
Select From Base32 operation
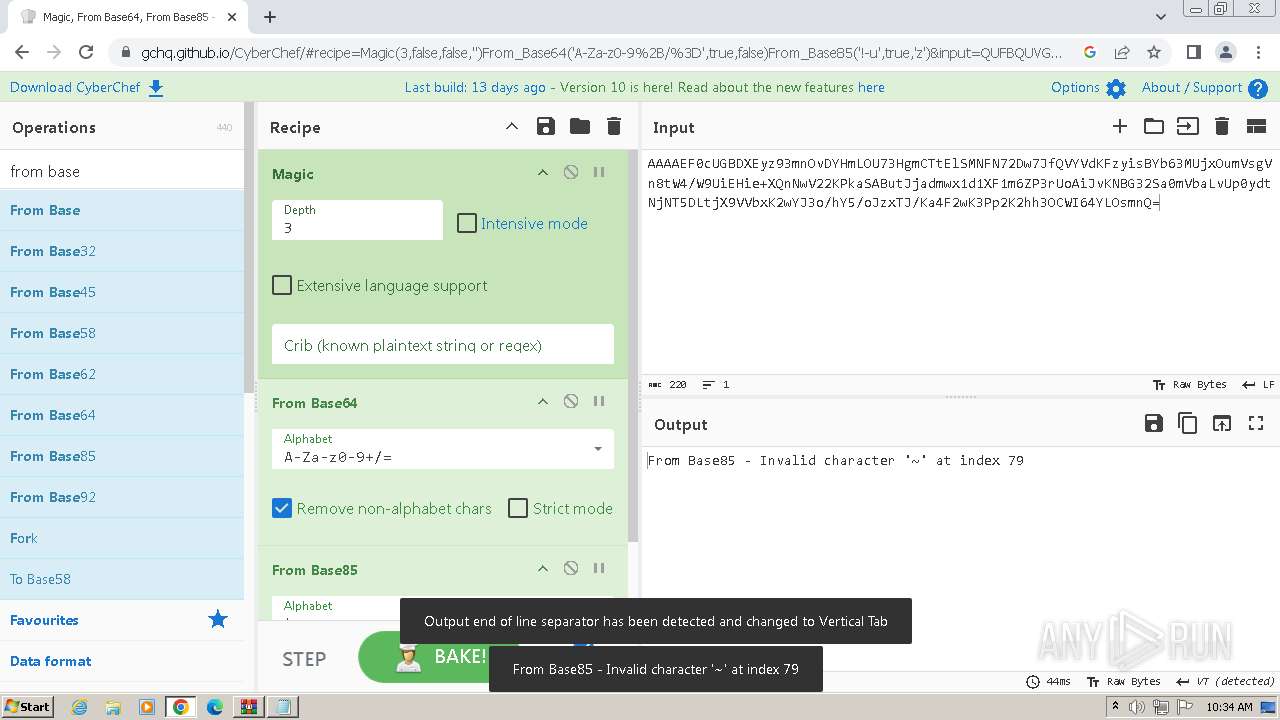pos(122,251)
